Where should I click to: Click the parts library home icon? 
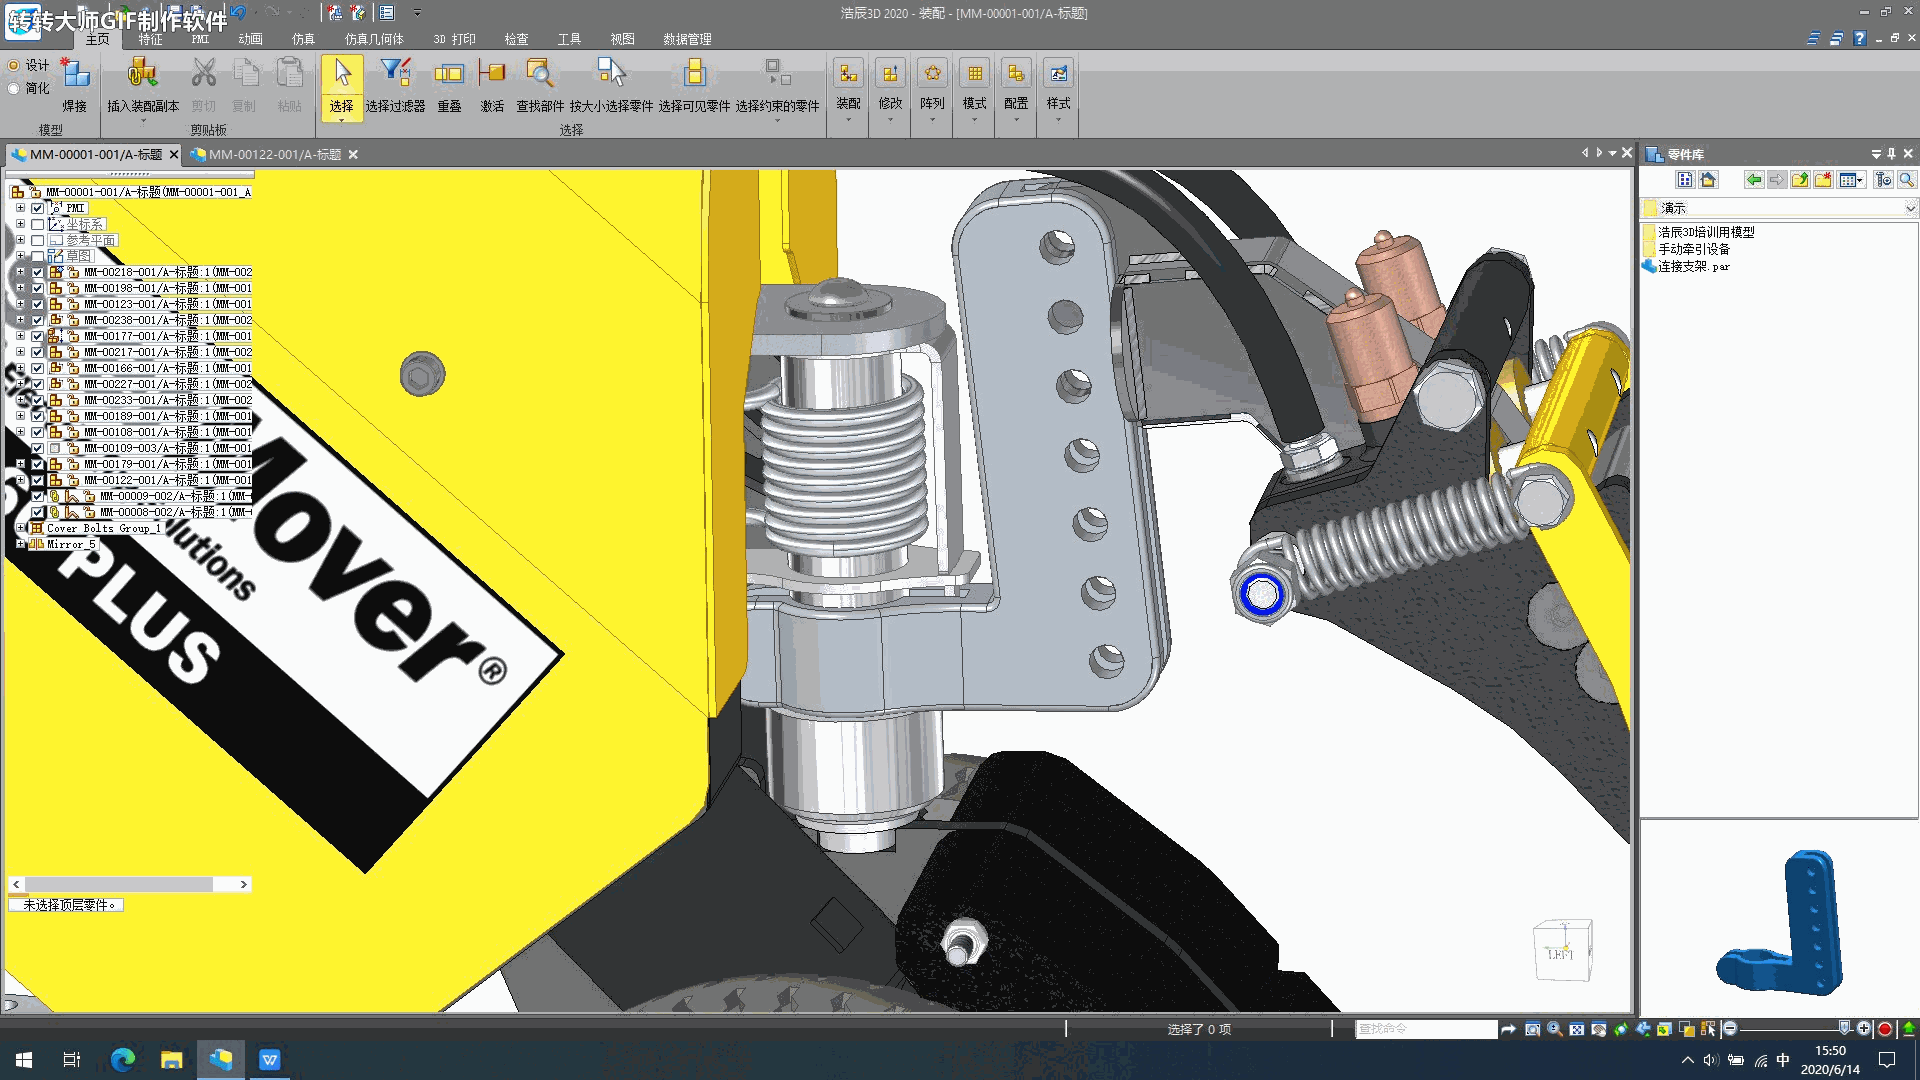[1708, 180]
